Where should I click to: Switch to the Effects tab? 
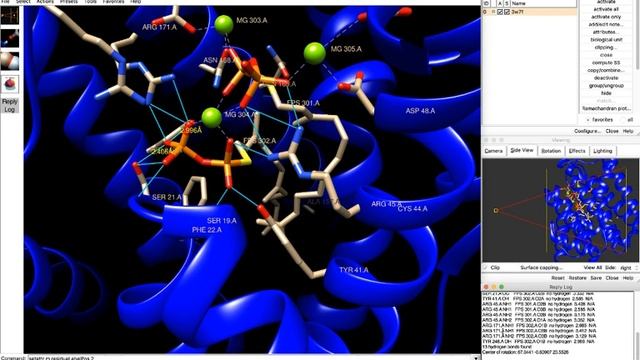click(x=577, y=151)
